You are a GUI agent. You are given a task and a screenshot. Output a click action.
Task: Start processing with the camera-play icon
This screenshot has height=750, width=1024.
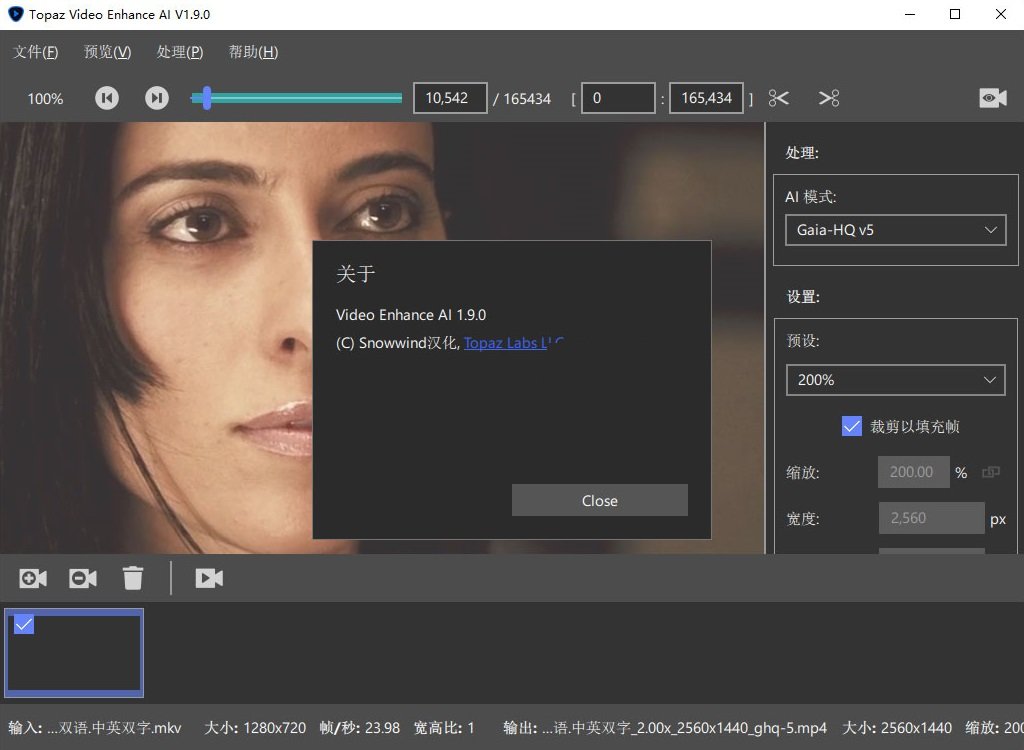tap(209, 578)
